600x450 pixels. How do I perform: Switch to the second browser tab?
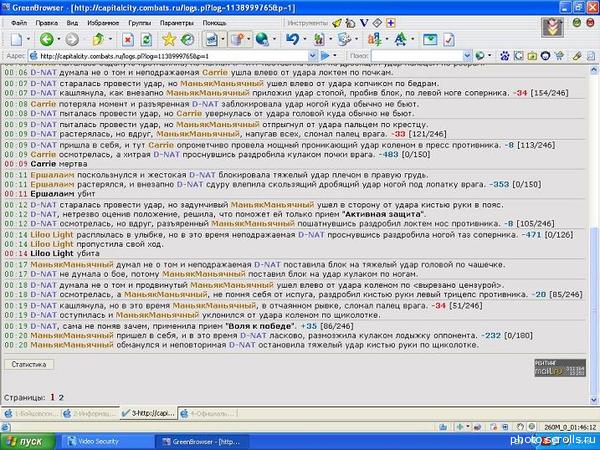point(90,414)
